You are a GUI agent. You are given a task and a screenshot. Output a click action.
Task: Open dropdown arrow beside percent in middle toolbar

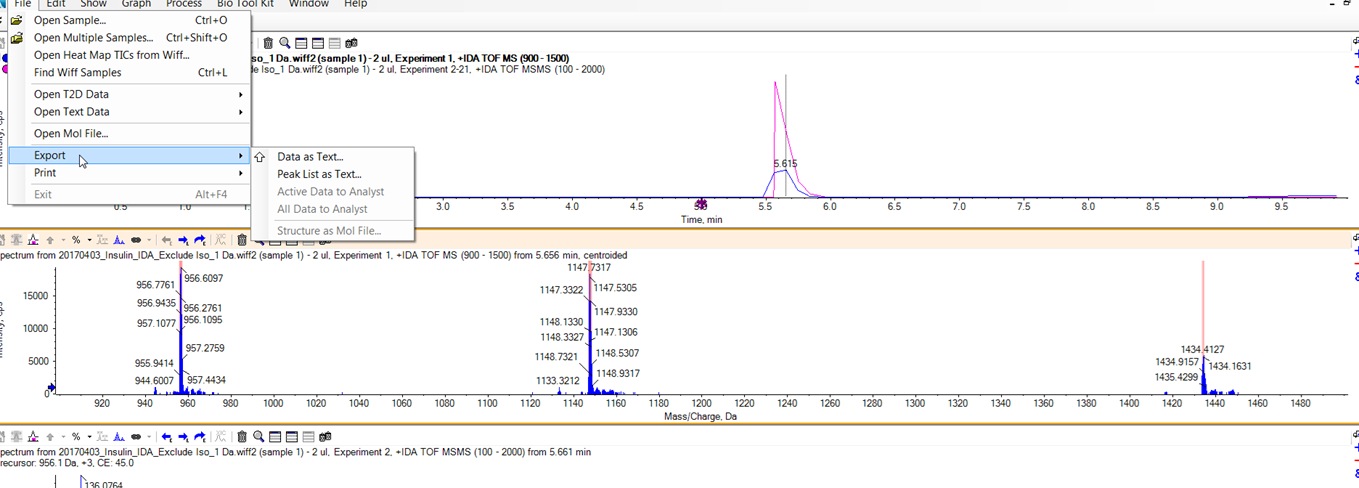click(89, 240)
